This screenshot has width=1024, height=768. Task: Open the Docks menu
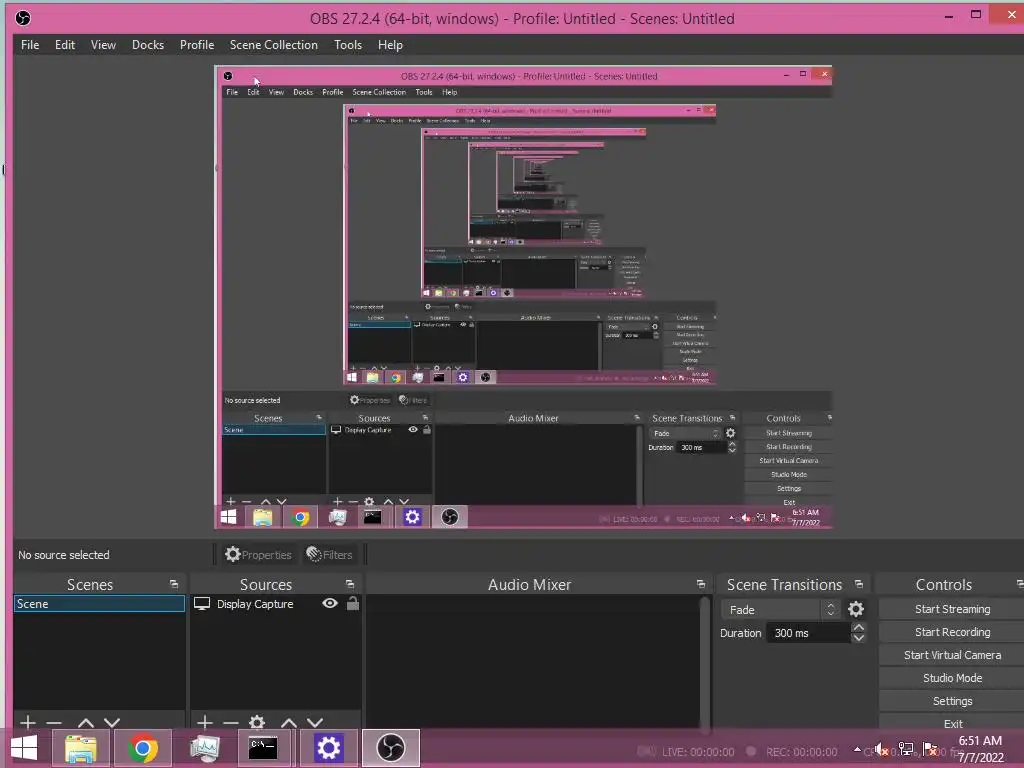148,45
